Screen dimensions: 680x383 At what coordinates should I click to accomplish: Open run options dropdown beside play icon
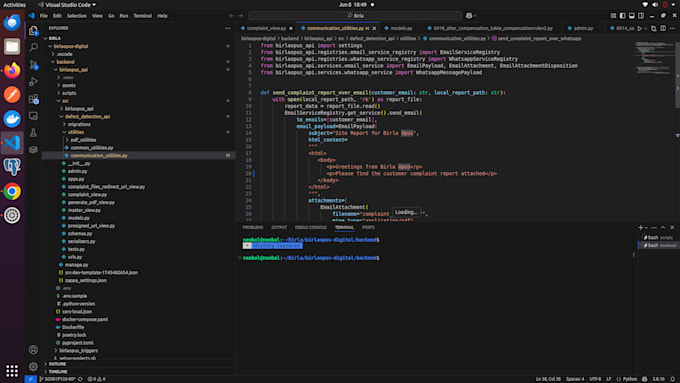click(x=646, y=28)
